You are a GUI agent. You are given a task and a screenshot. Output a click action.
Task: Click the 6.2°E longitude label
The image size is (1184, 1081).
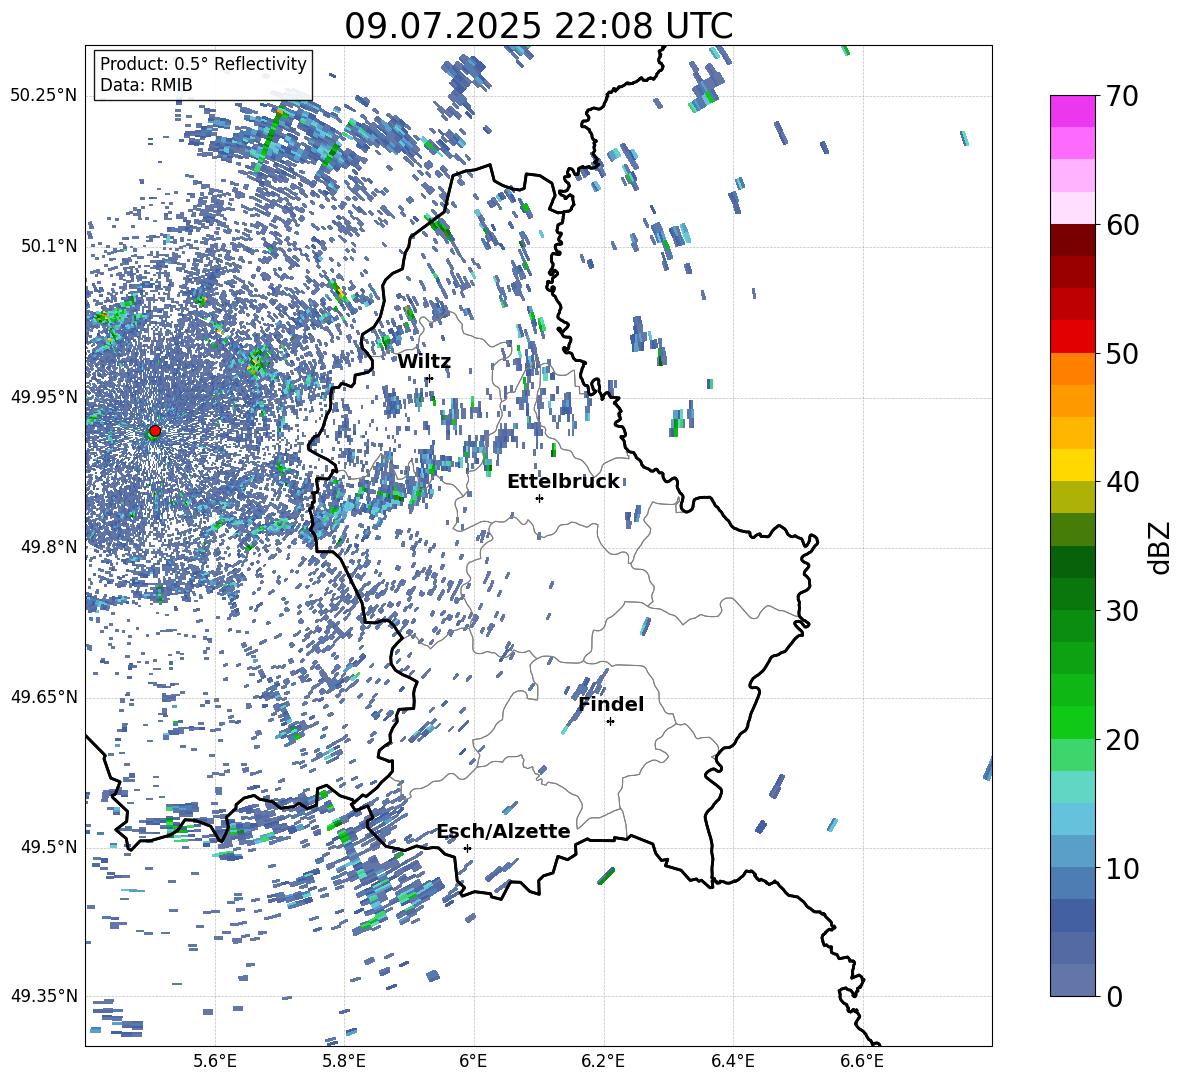[x=603, y=1061]
